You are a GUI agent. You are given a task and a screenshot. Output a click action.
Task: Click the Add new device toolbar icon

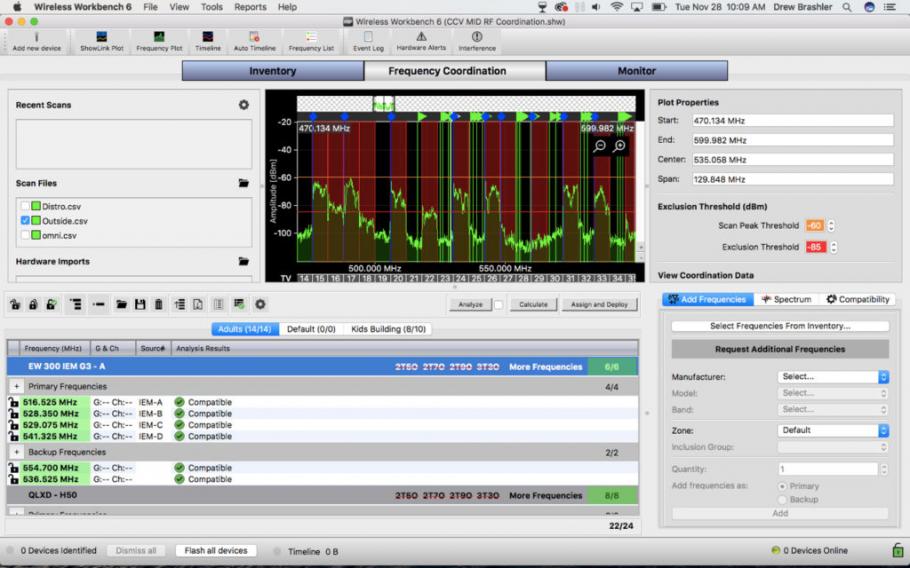click(x=36, y=42)
